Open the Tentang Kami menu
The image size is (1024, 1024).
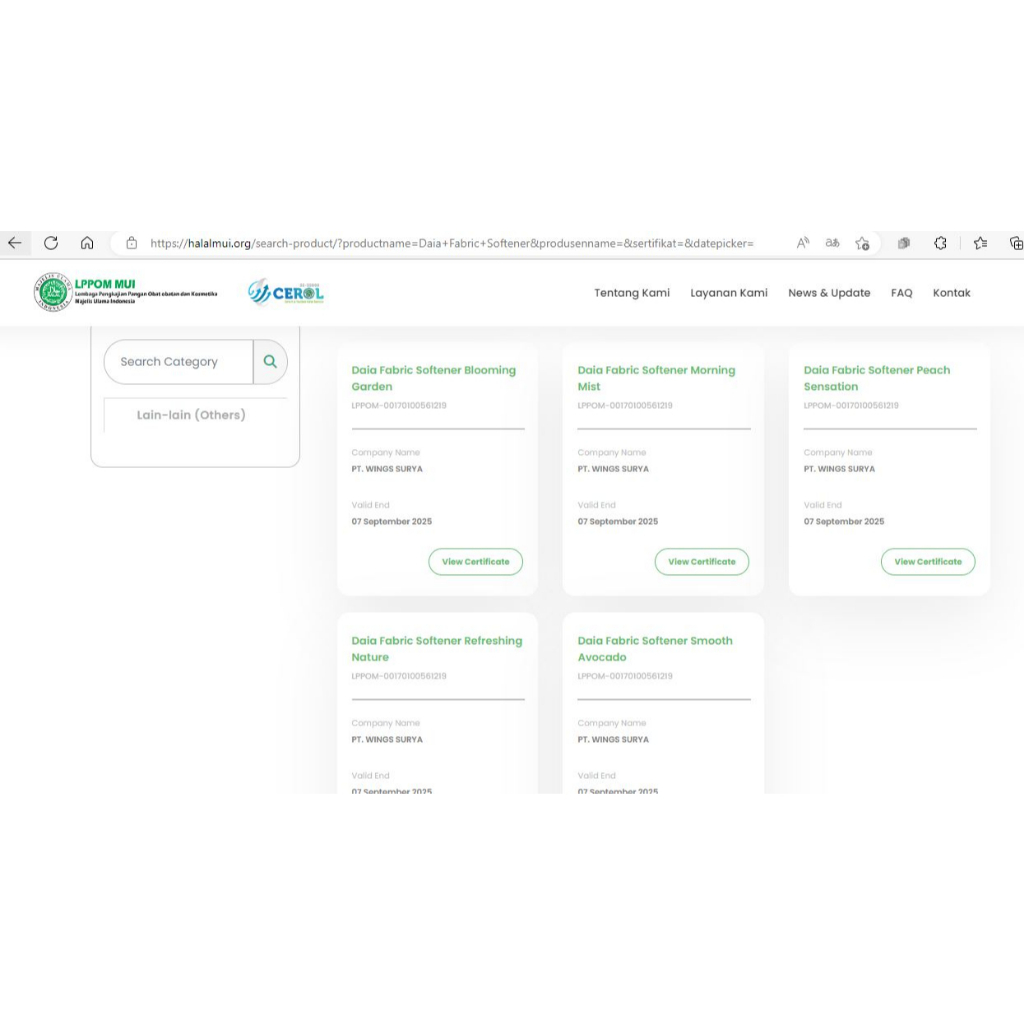[632, 293]
